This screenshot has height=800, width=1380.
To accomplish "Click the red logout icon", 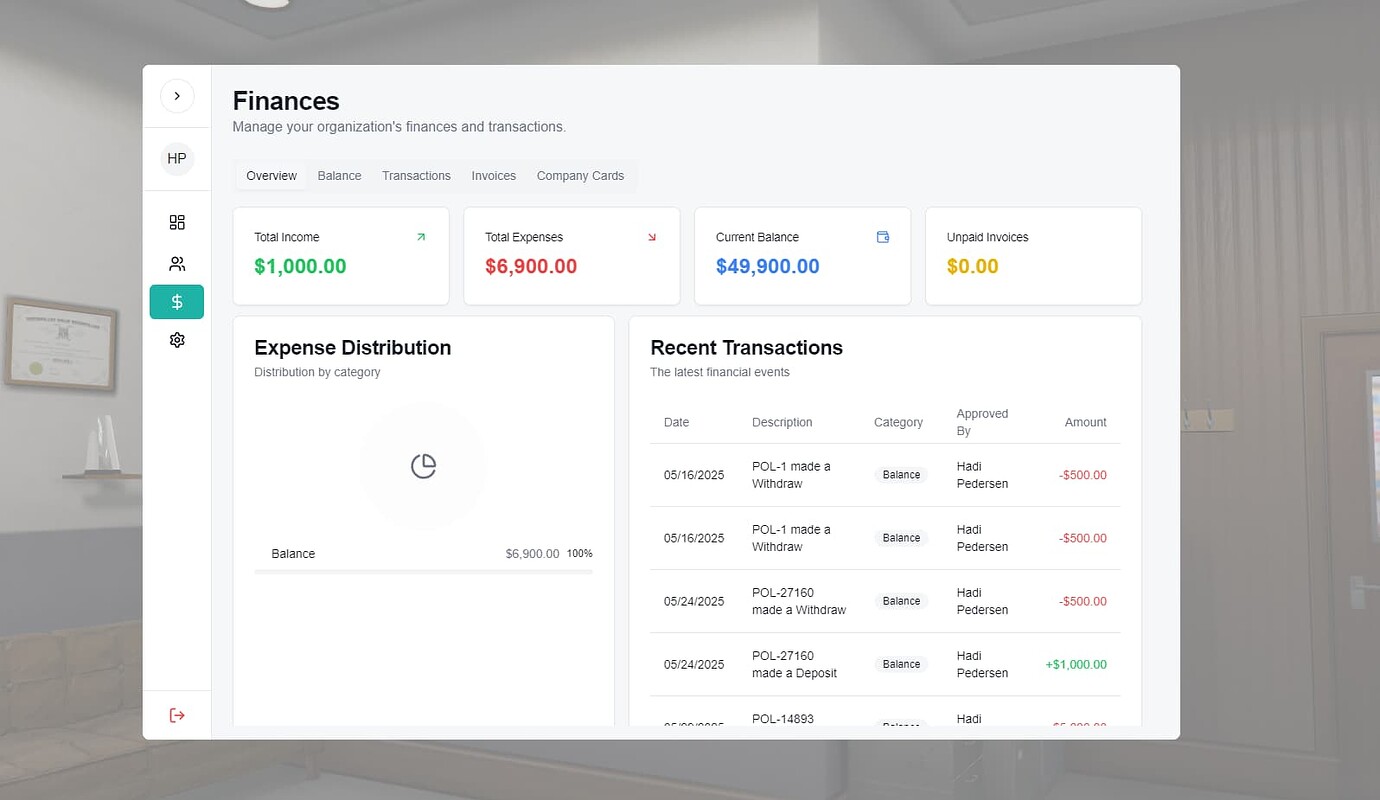I will 177,715.
